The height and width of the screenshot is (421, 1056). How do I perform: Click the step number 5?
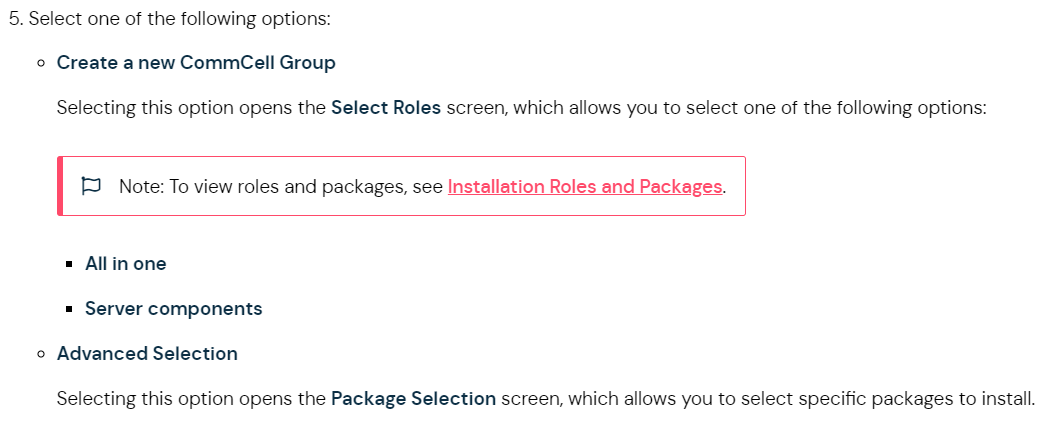click(x=15, y=18)
